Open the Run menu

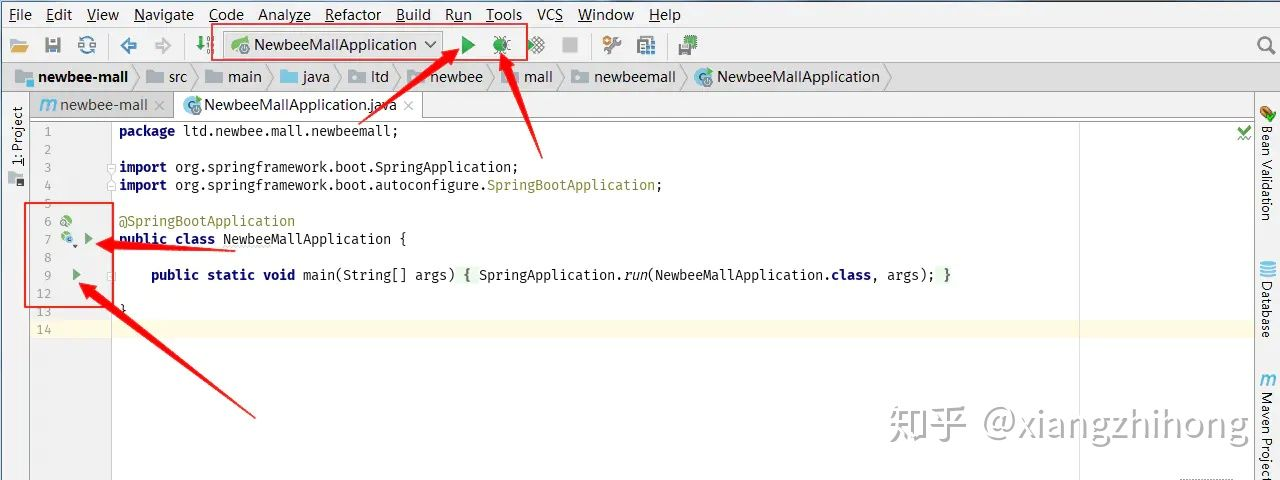point(458,15)
